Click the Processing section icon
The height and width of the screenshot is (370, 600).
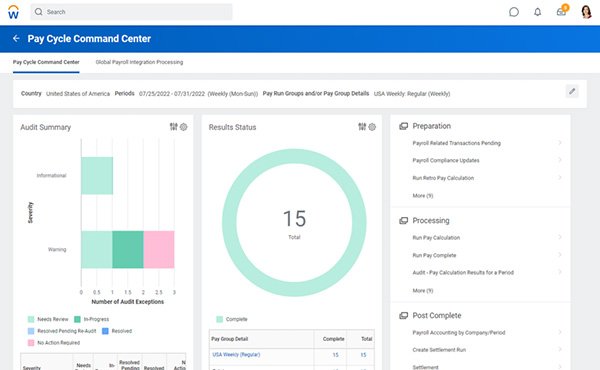coord(403,220)
